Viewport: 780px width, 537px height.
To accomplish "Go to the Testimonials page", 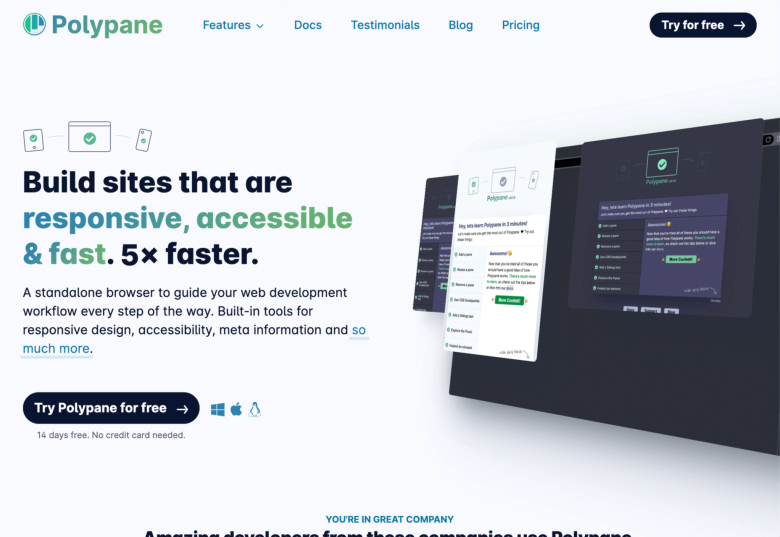I will coord(385,25).
